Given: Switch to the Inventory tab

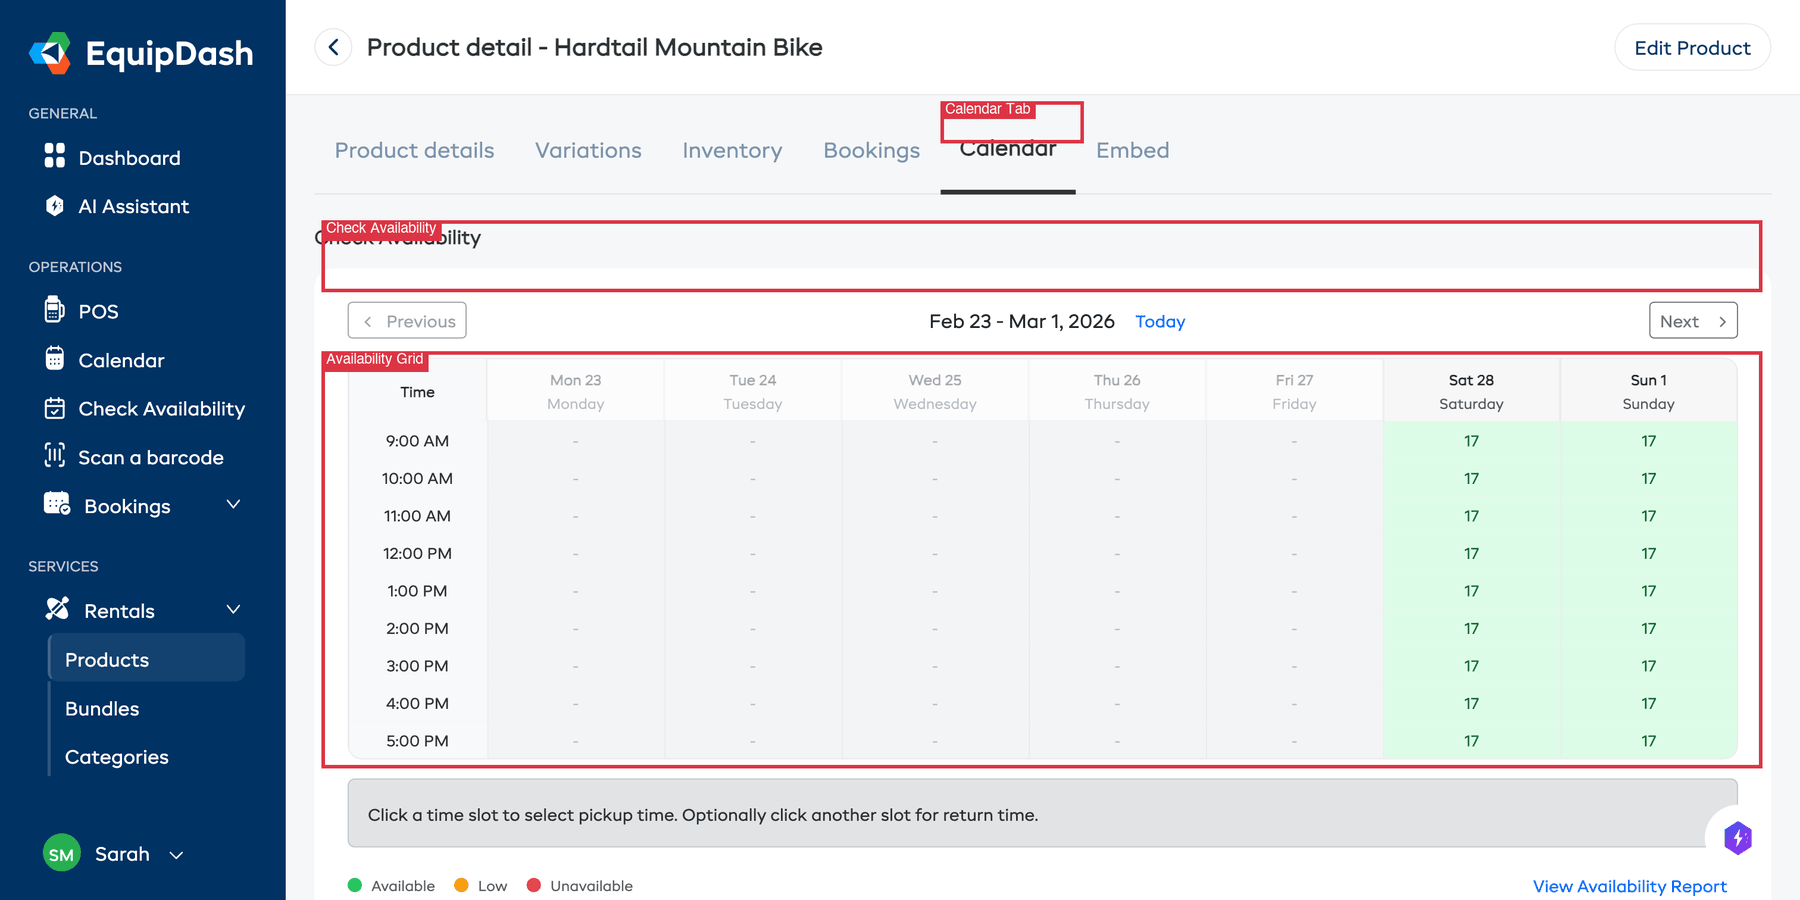Looking at the screenshot, I should [x=732, y=150].
